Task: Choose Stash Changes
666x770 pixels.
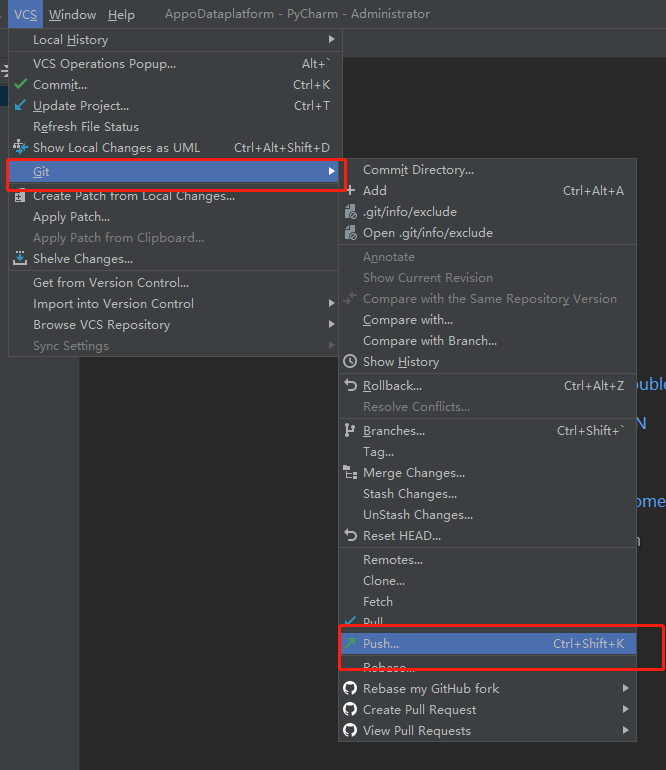Action: 487,494
